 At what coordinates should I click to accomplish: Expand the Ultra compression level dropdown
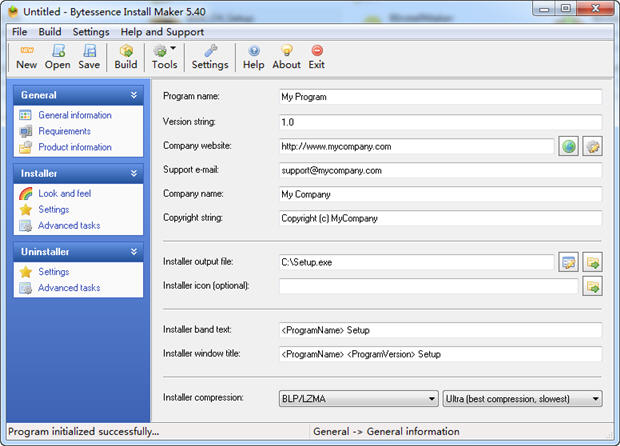click(522, 398)
